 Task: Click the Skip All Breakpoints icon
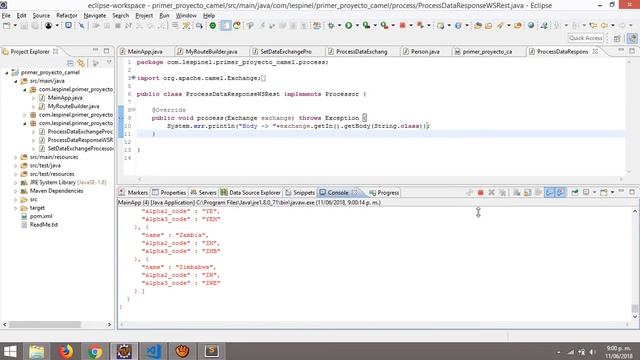point(82,26)
